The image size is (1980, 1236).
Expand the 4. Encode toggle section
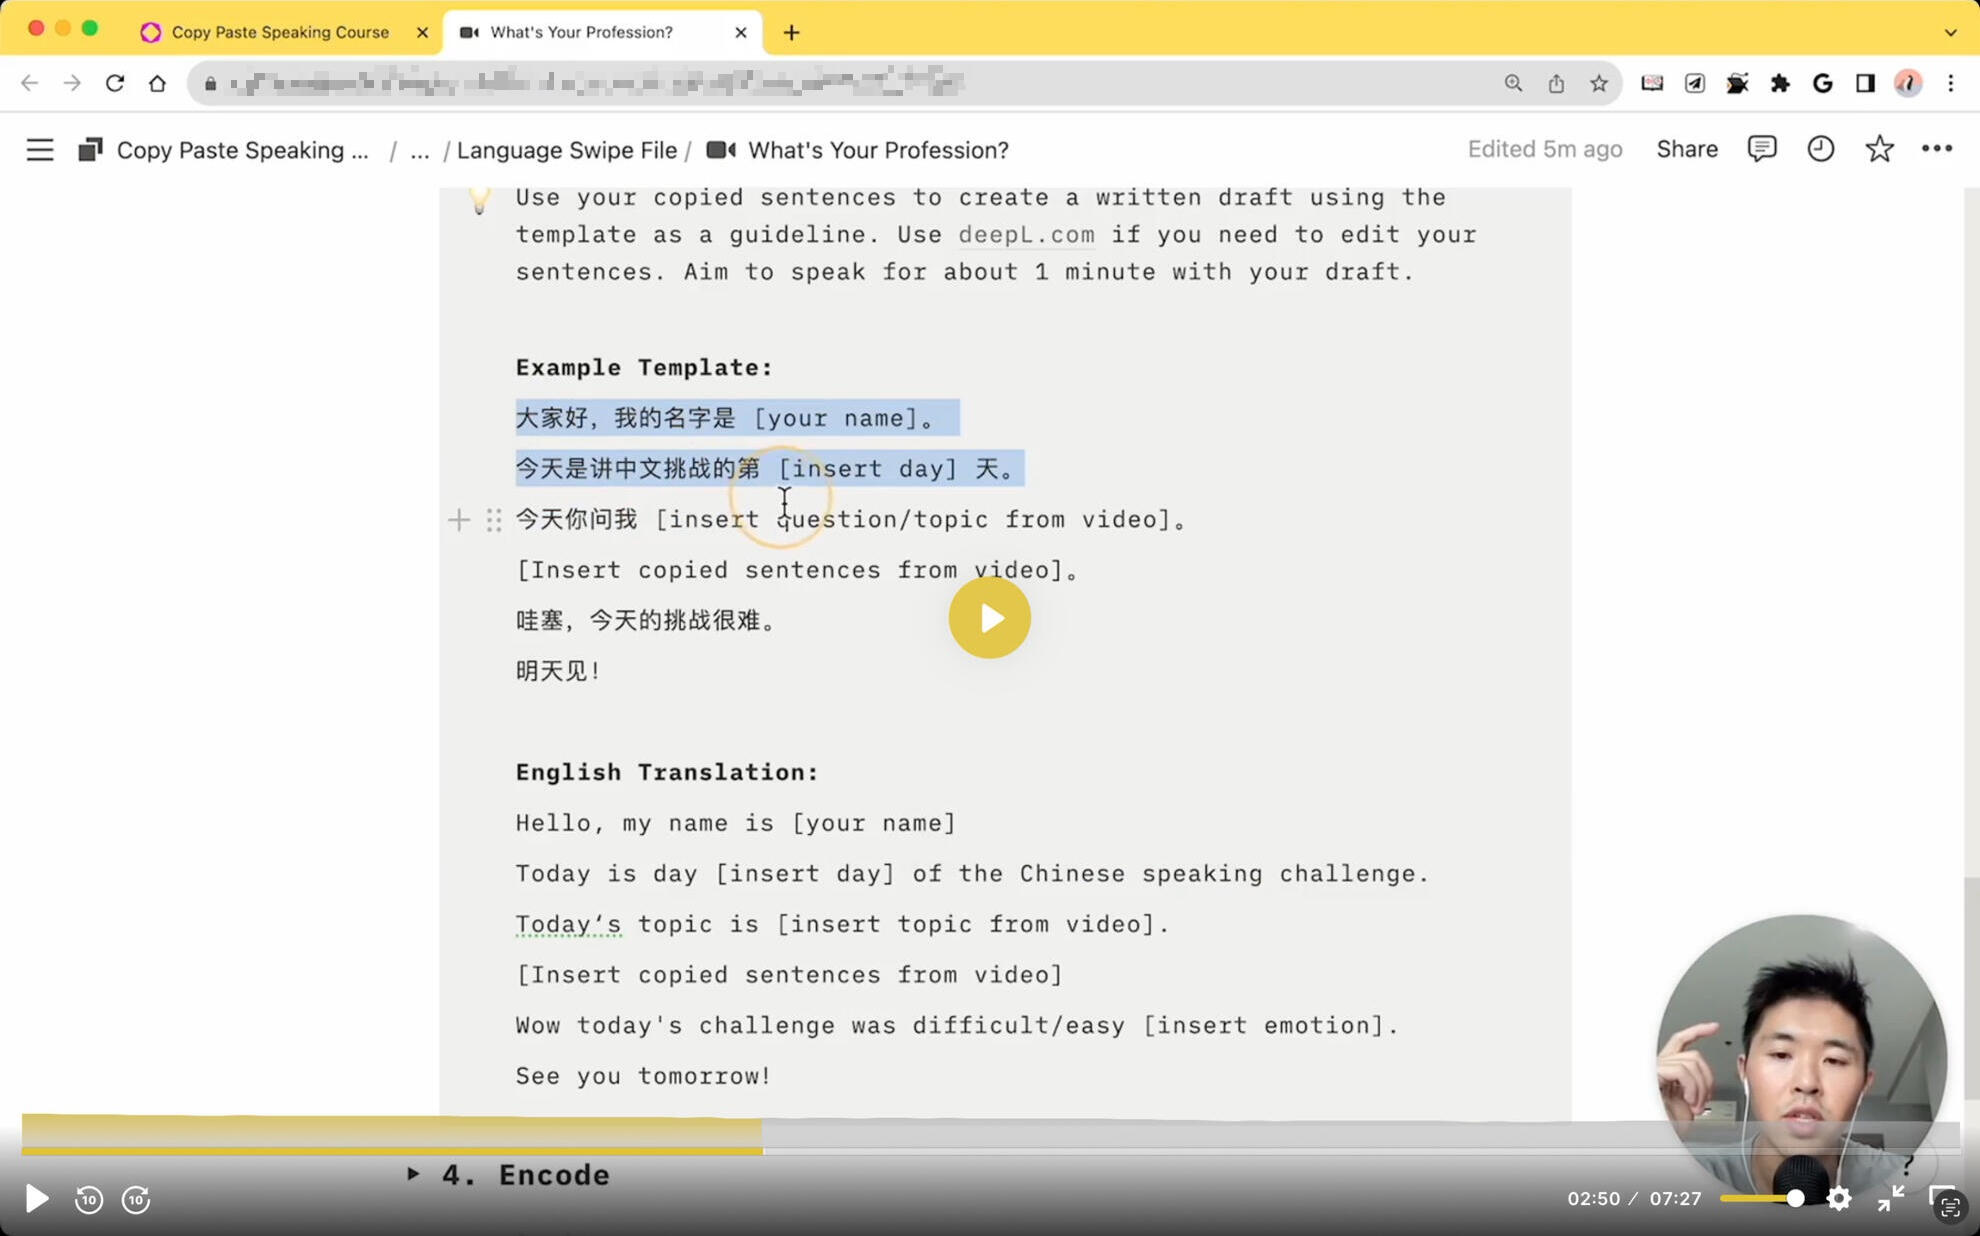tap(413, 1174)
